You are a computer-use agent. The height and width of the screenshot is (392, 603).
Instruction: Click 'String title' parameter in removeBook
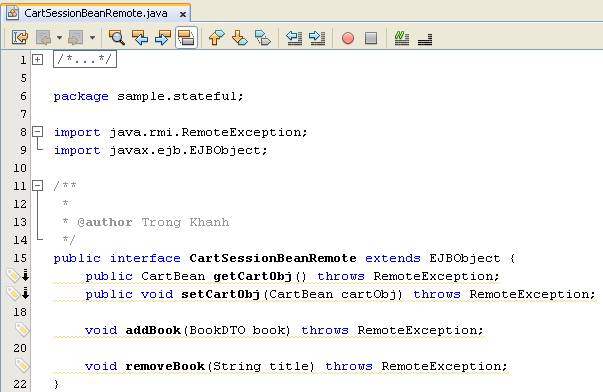(261, 366)
